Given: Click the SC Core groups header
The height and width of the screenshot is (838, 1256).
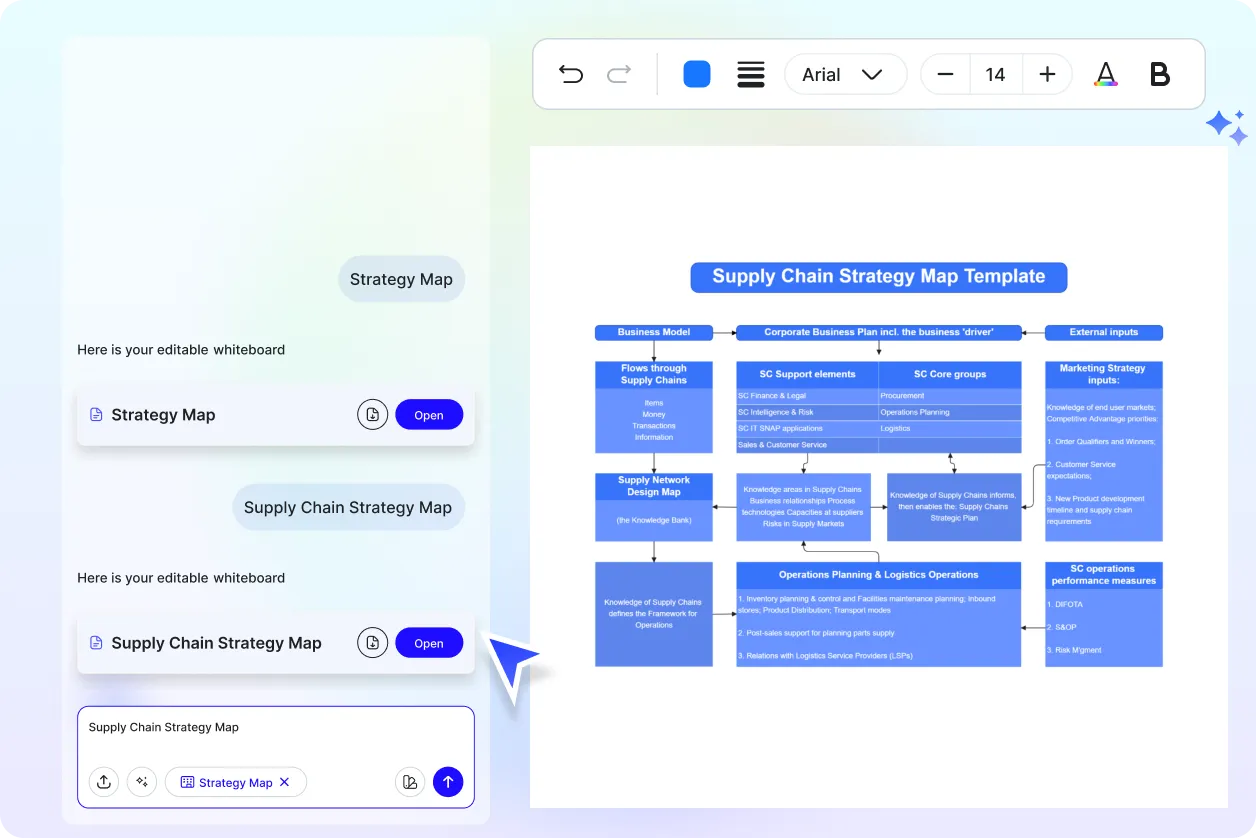Looking at the screenshot, I should (x=950, y=375).
